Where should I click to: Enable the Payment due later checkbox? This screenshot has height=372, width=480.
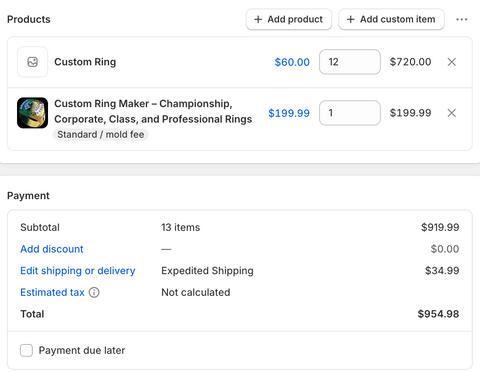point(26,350)
